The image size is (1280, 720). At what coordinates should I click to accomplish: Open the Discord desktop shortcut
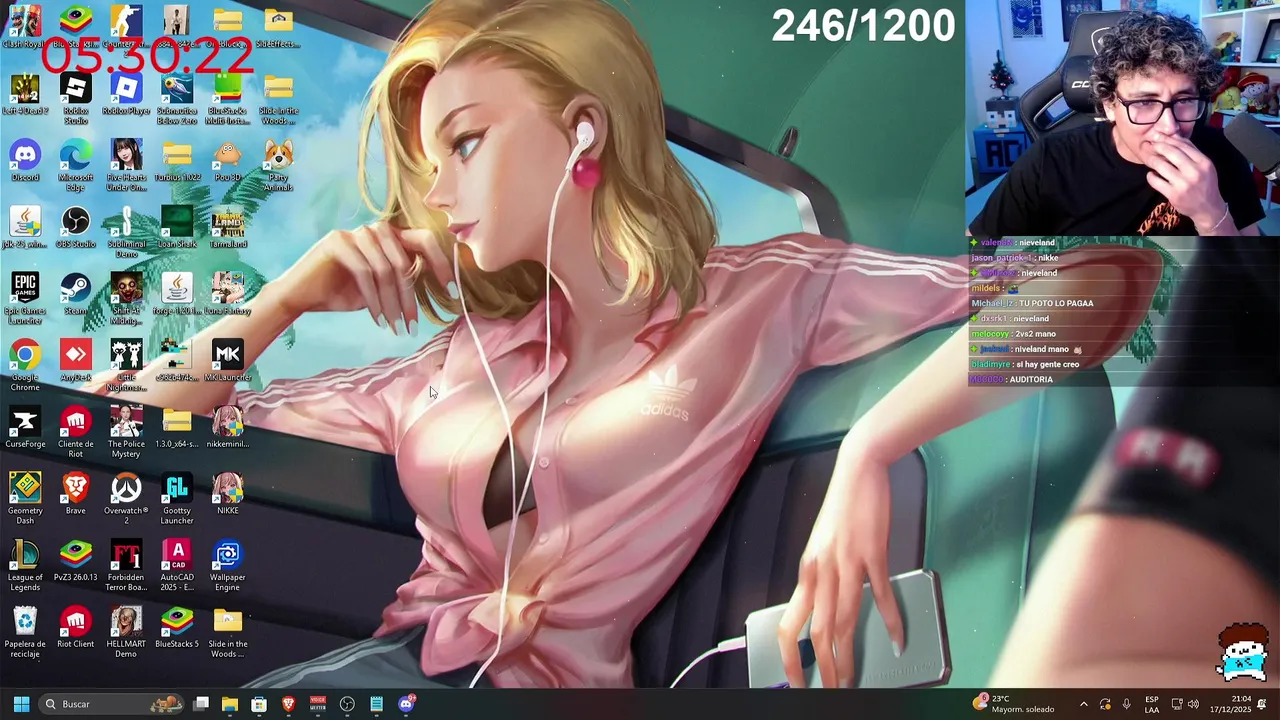(25, 162)
